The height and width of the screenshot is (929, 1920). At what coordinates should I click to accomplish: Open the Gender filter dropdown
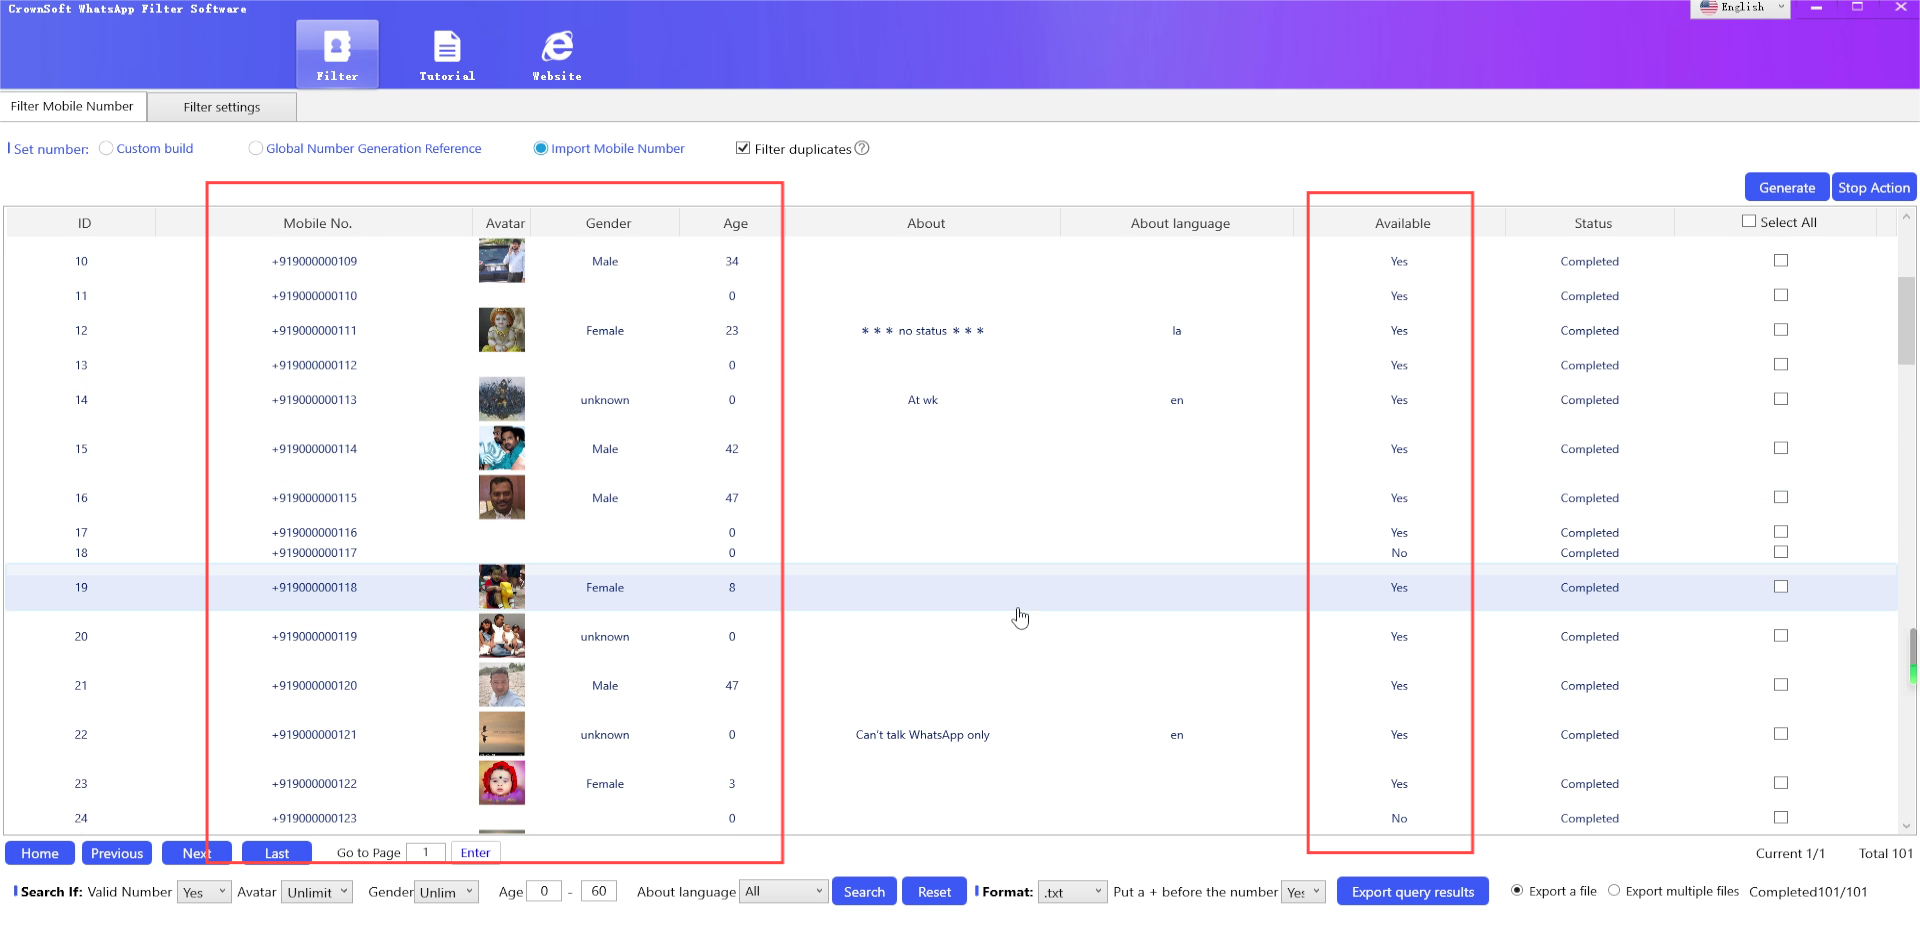pos(447,891)
